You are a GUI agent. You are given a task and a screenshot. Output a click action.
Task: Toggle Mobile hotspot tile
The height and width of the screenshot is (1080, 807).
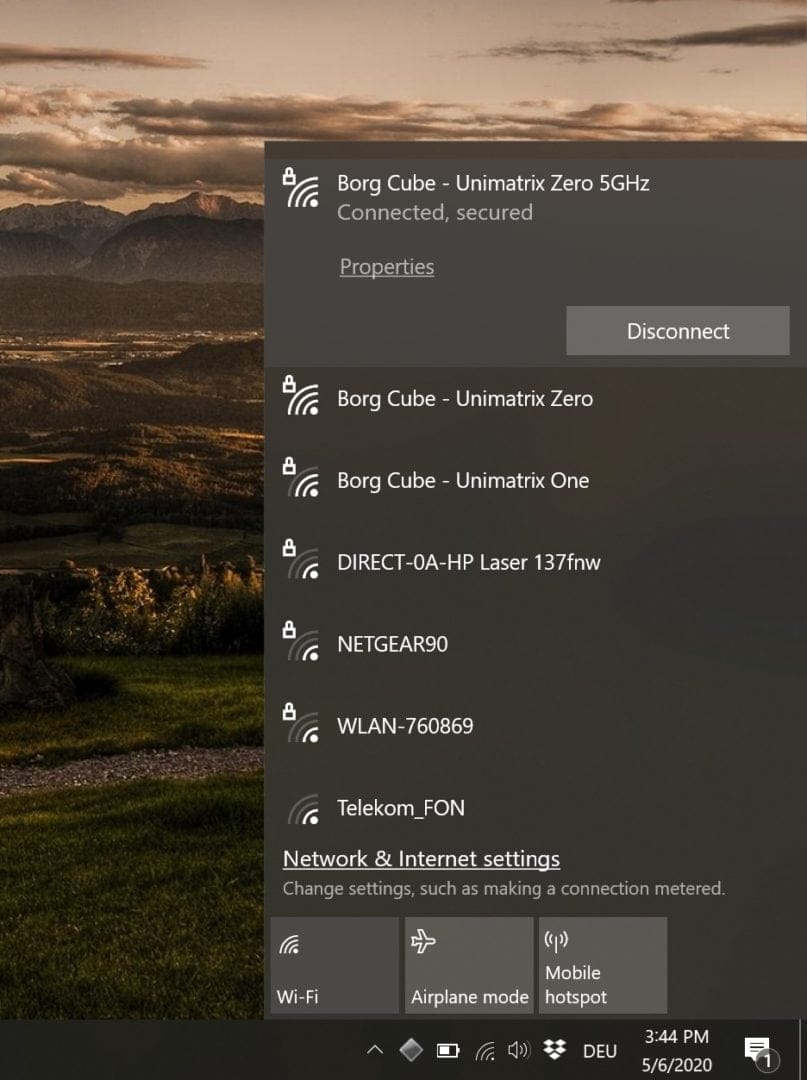coord(602,965)
